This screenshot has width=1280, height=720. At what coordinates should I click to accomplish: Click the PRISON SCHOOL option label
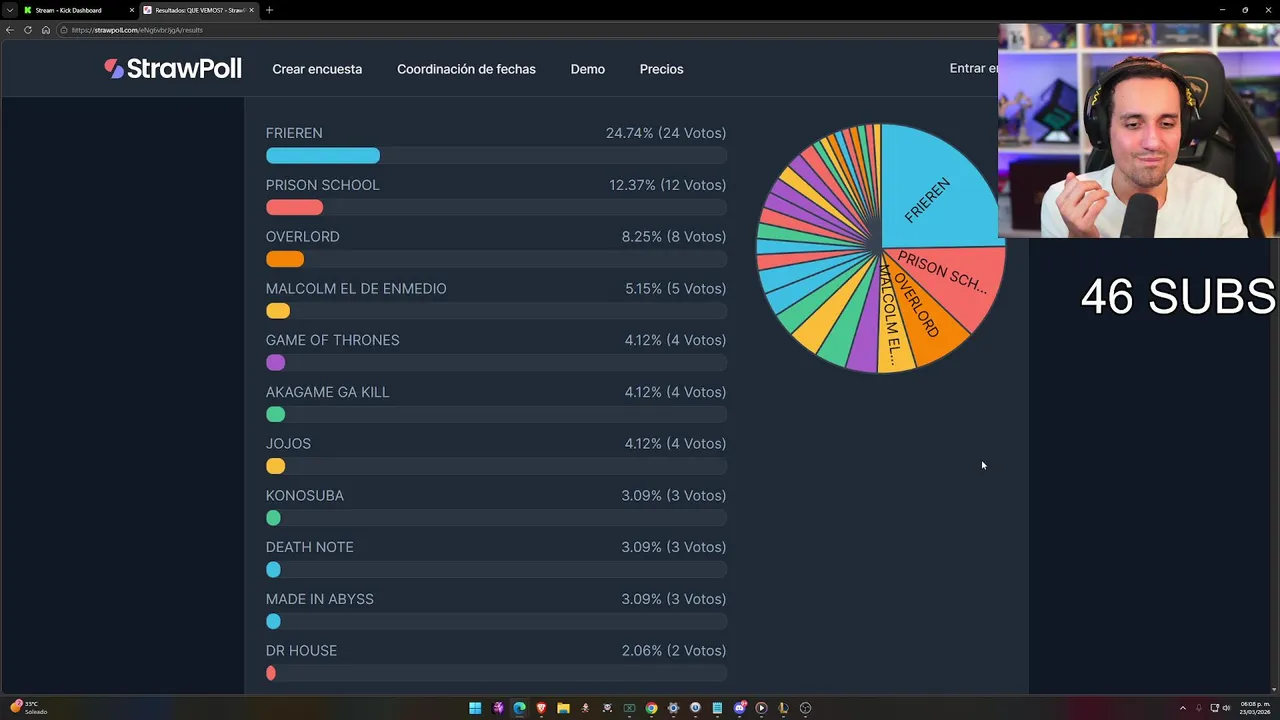point(323,185)
